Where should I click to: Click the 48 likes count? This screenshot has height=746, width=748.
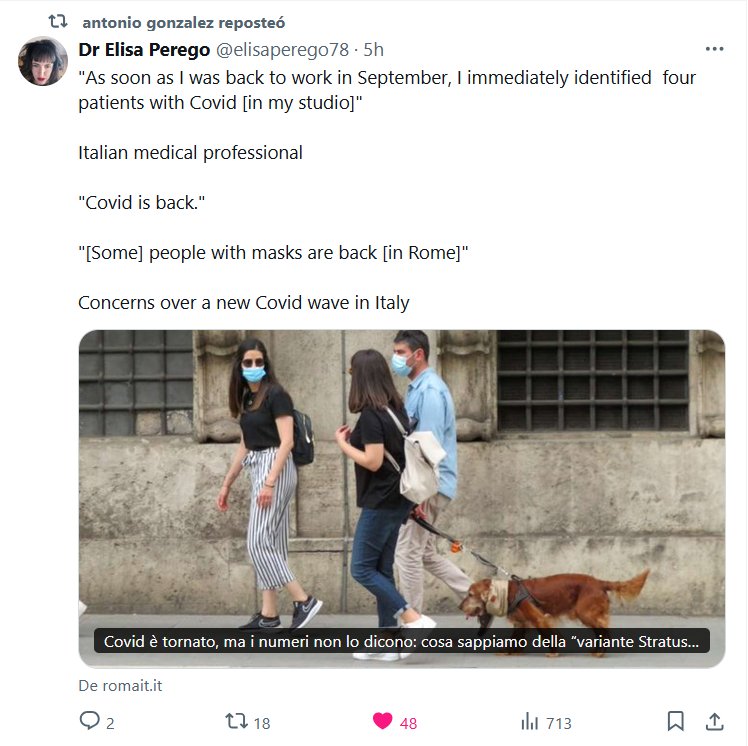click(x=408, y=724)
